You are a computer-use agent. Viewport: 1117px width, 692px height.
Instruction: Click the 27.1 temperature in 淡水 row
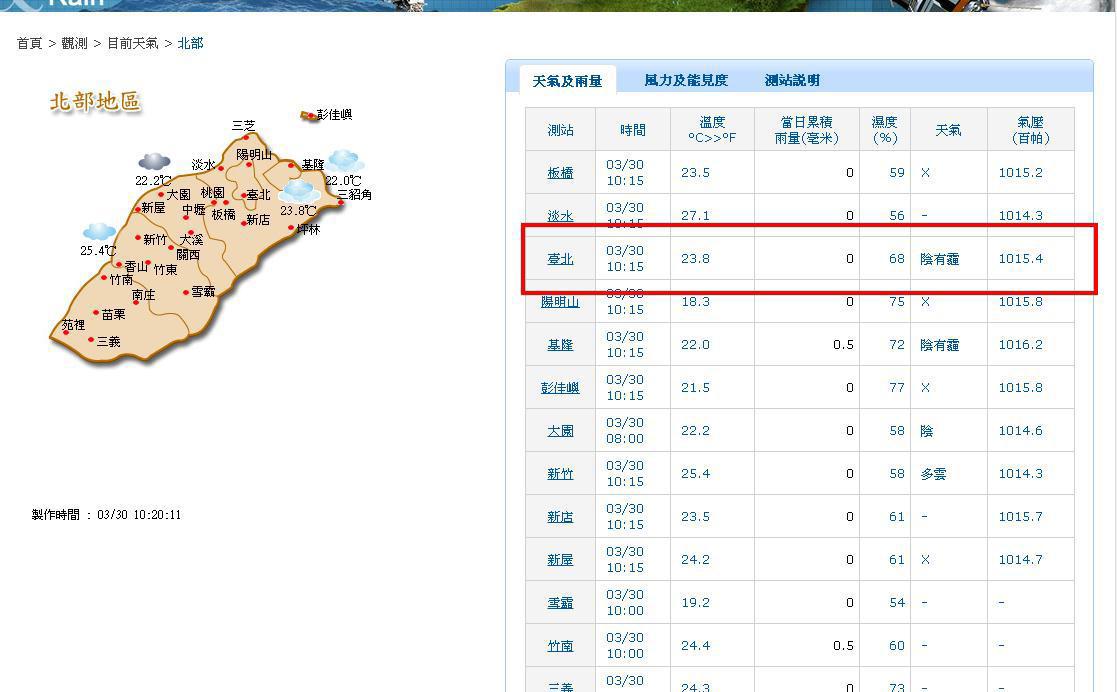coord(695,215)
